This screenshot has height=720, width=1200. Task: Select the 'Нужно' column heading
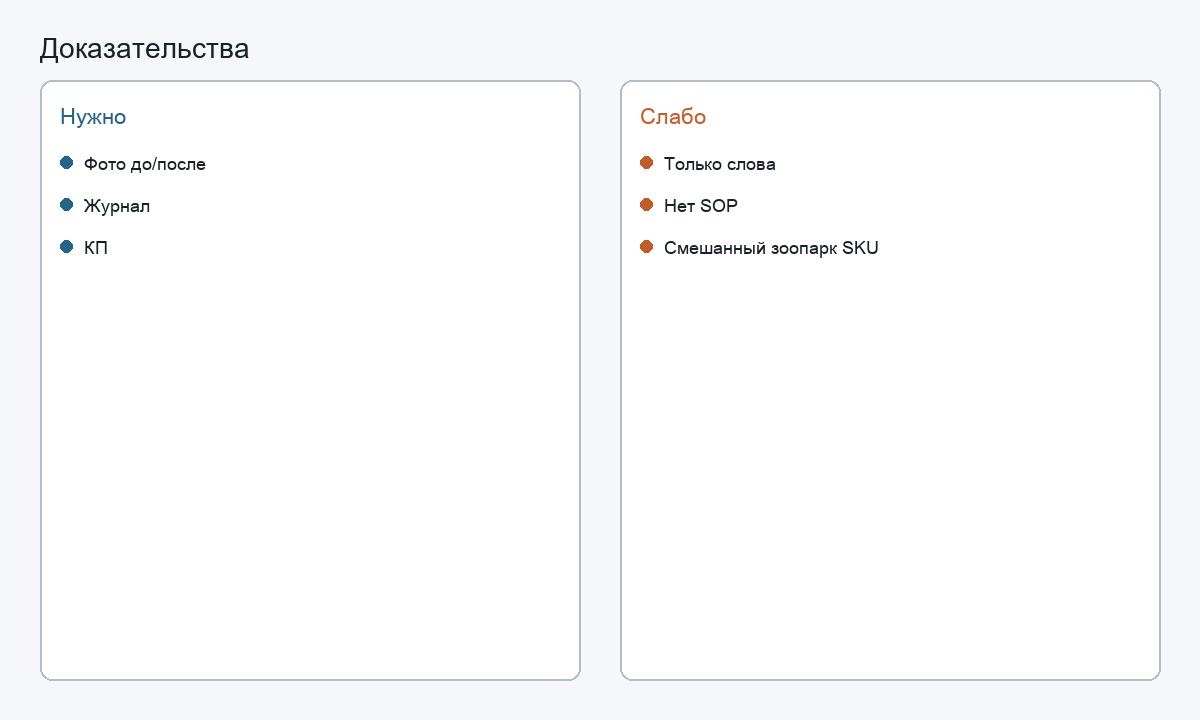(x=93, y=117)
